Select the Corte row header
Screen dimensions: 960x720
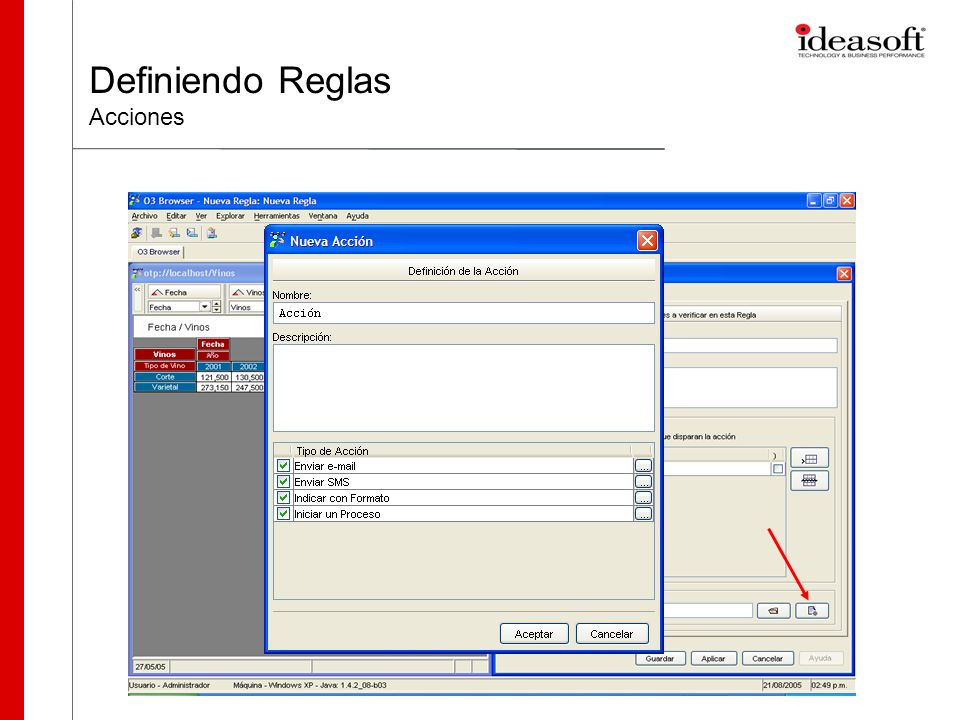click(165, 377)
